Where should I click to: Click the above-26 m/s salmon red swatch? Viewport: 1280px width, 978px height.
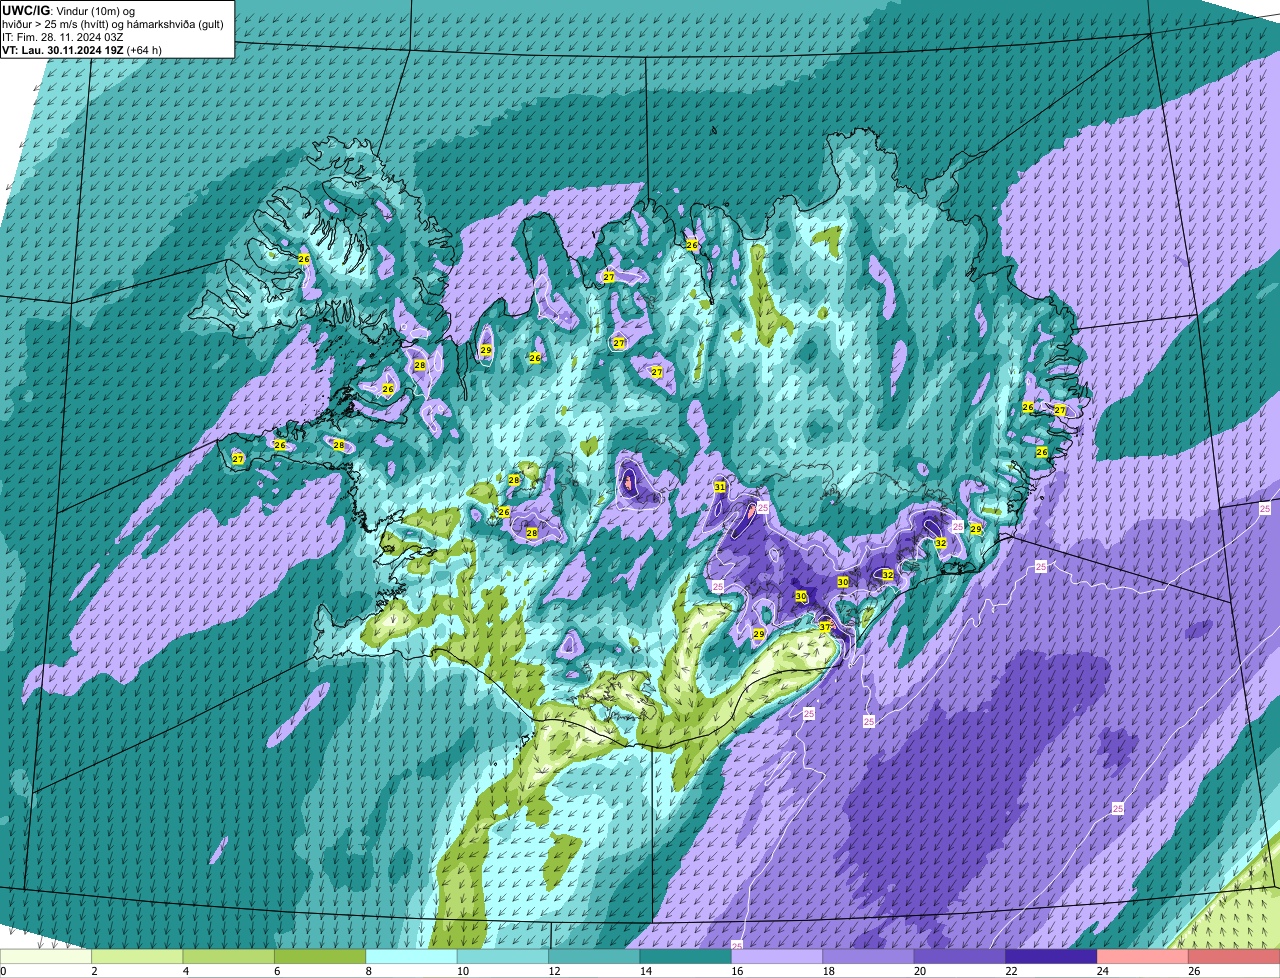tap(1235, 956)
